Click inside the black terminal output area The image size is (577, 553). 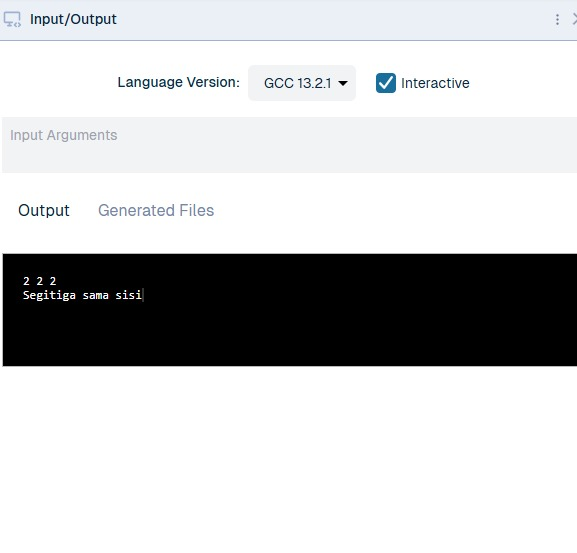click(290, 310)
